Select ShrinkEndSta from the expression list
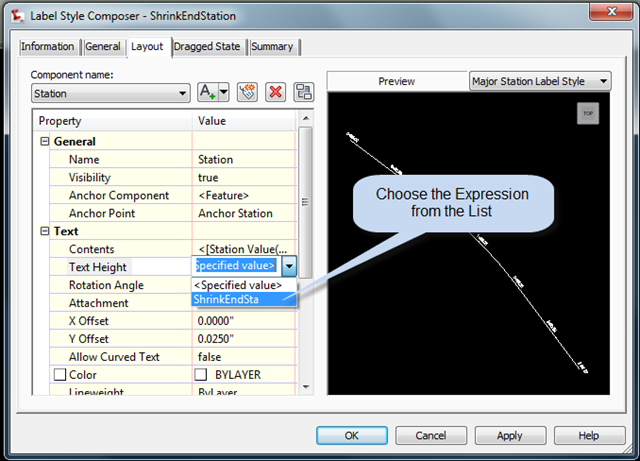The height and width of the screenshot is (461, 640). click(244, 299)
